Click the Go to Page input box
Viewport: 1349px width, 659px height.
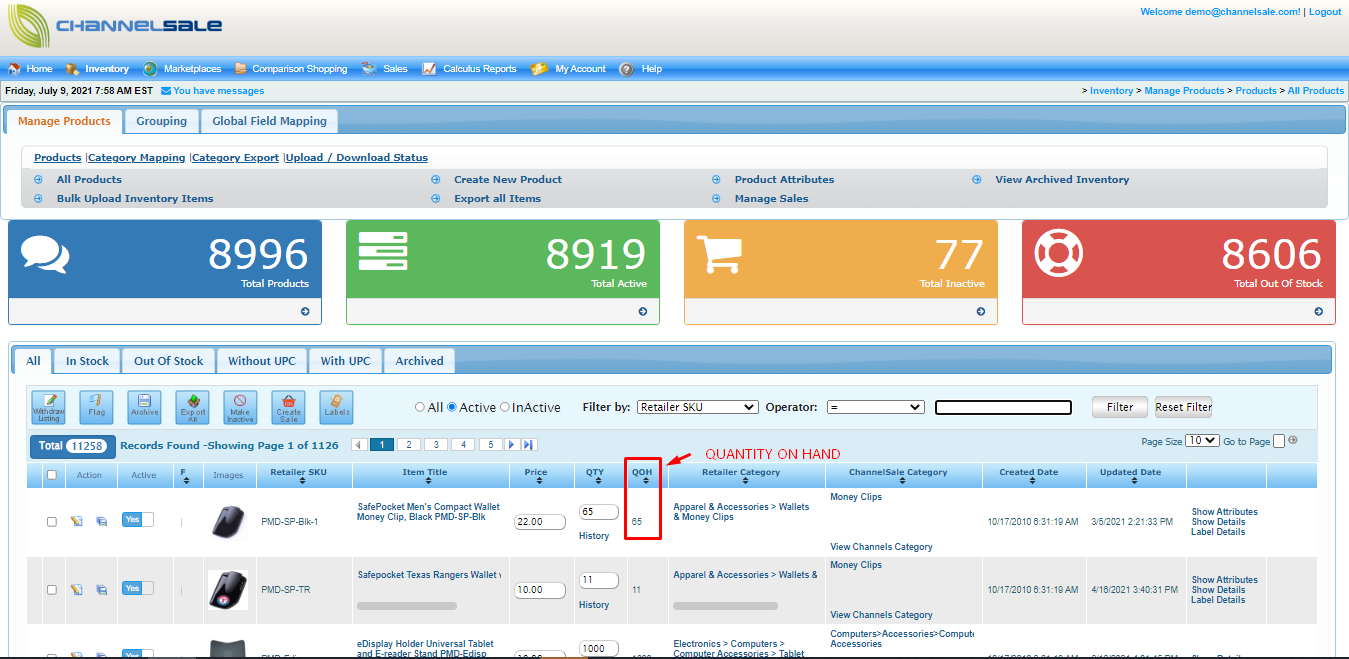[x=1279, y=441]
